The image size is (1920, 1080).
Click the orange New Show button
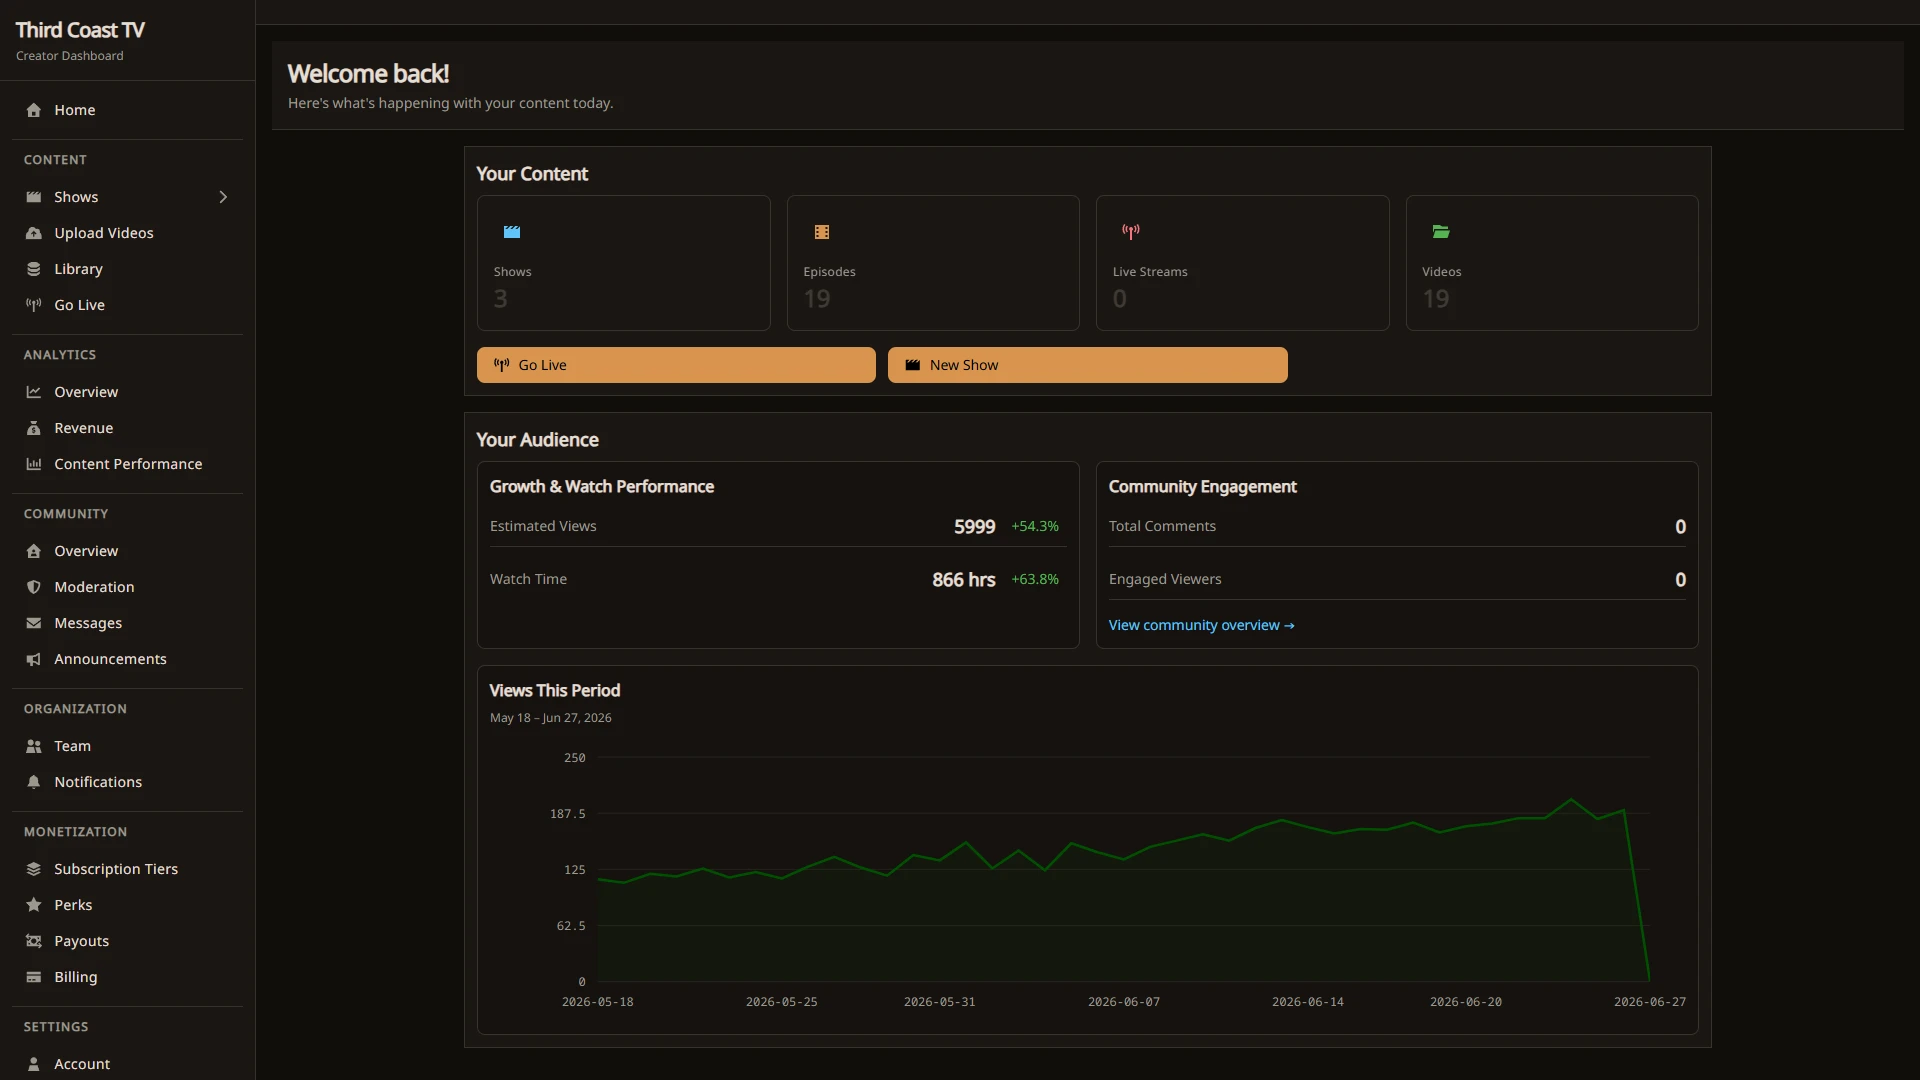click(1087, 365)
